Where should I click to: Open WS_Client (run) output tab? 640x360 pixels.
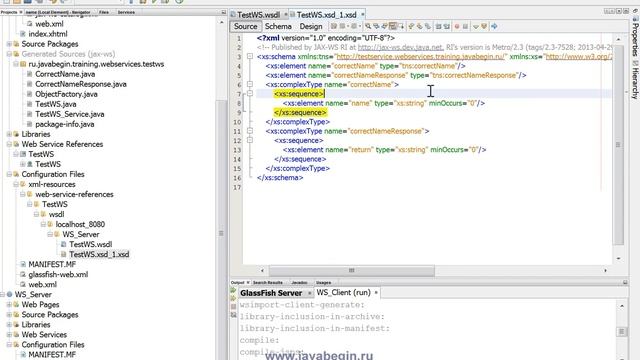coord(343,293)
